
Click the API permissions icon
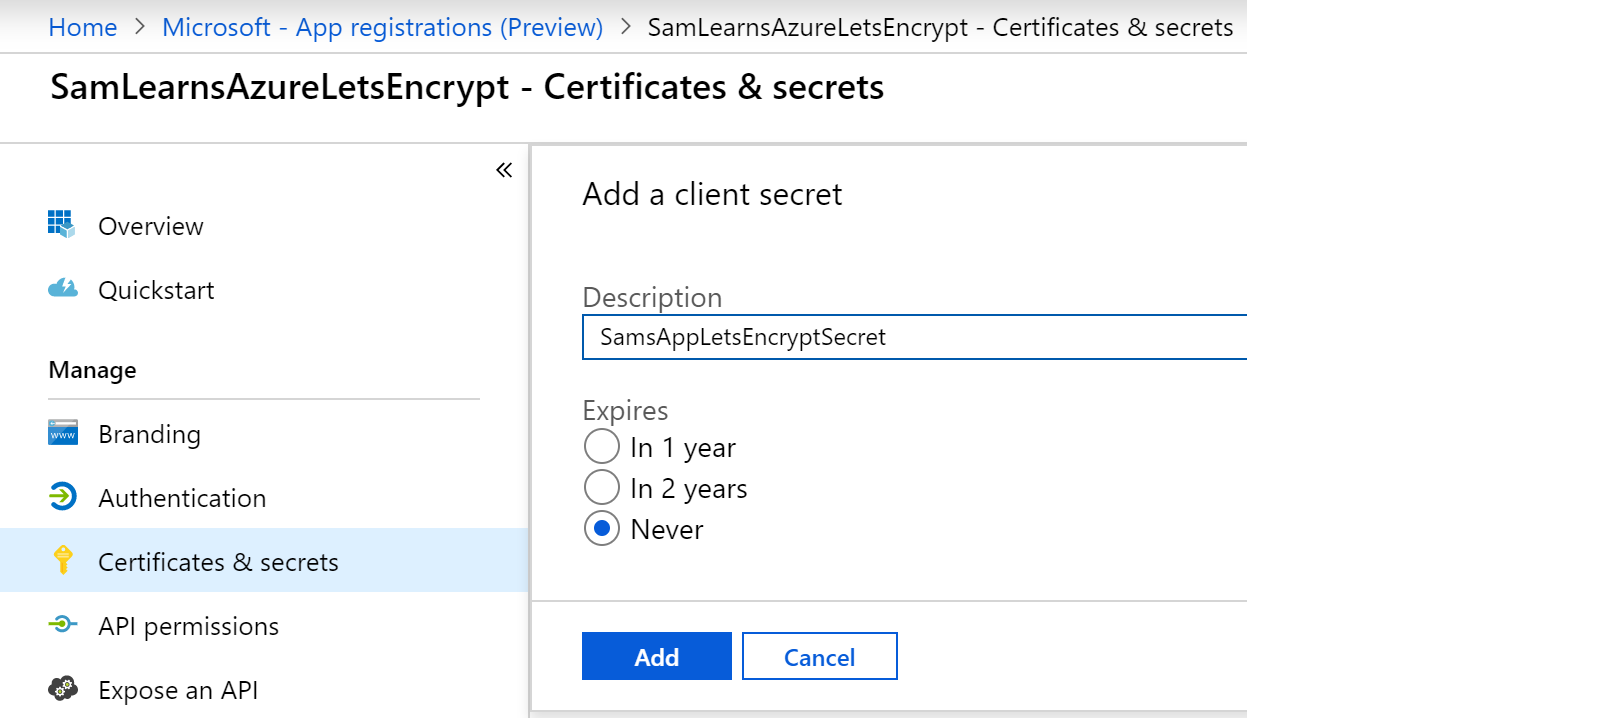tap(62, 625)
